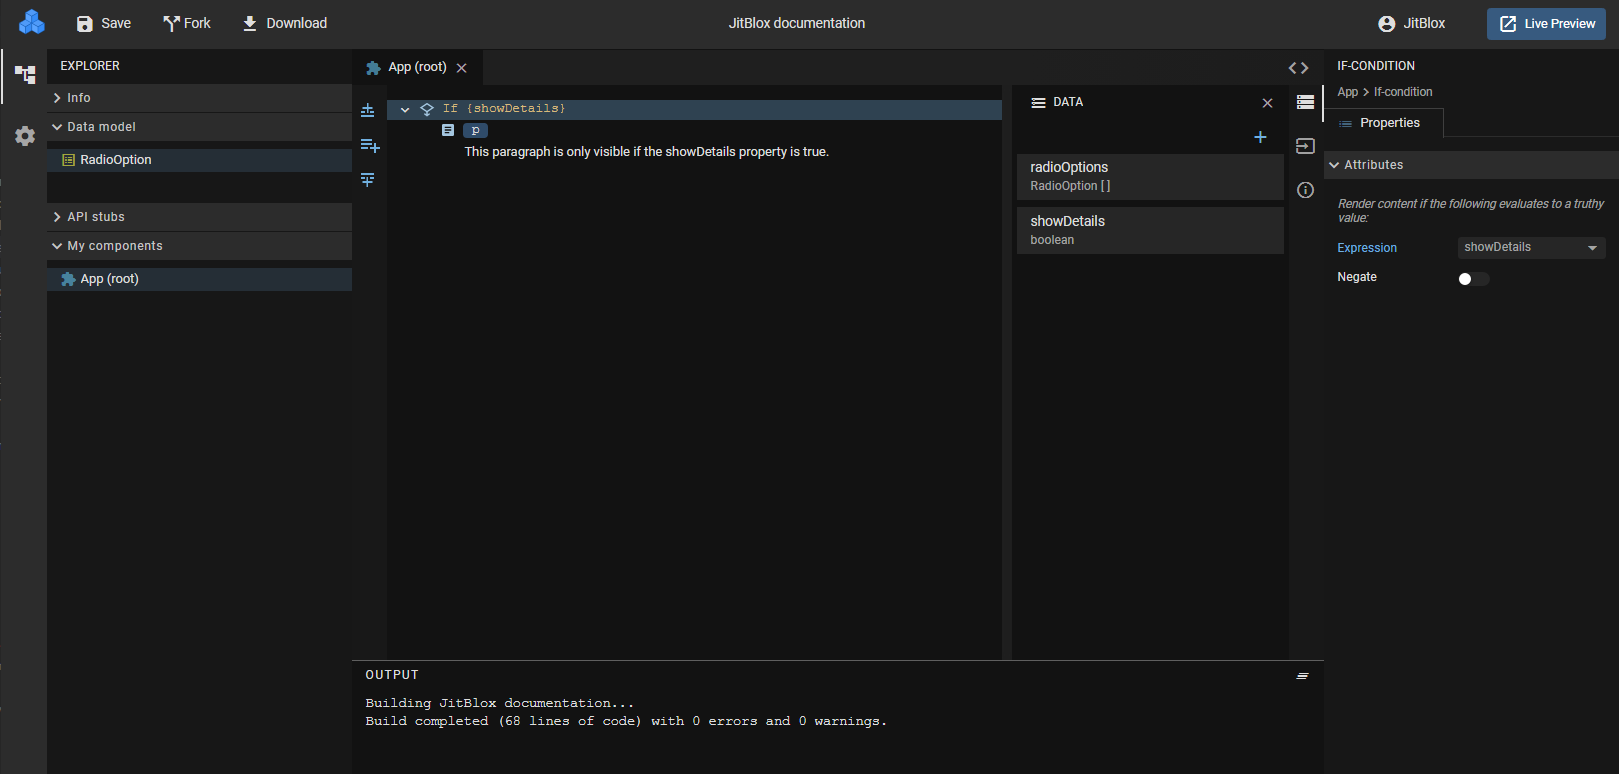Switch to the Properties tab

pos(1388,123)
